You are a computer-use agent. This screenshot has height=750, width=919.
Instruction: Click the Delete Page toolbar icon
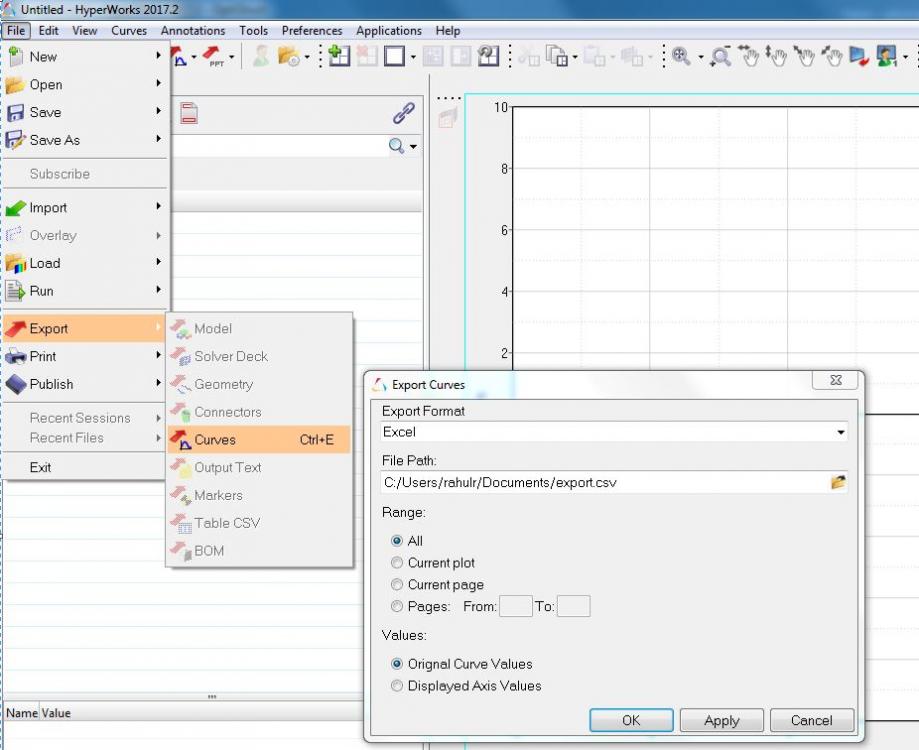(x=367, y=56)
